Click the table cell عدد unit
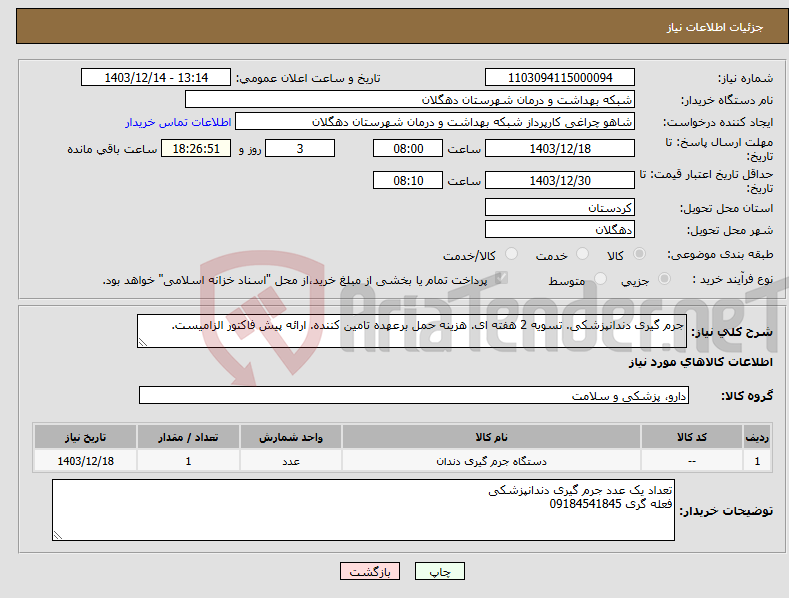Viewport: 789px width, 598px height. pos(291,461)
